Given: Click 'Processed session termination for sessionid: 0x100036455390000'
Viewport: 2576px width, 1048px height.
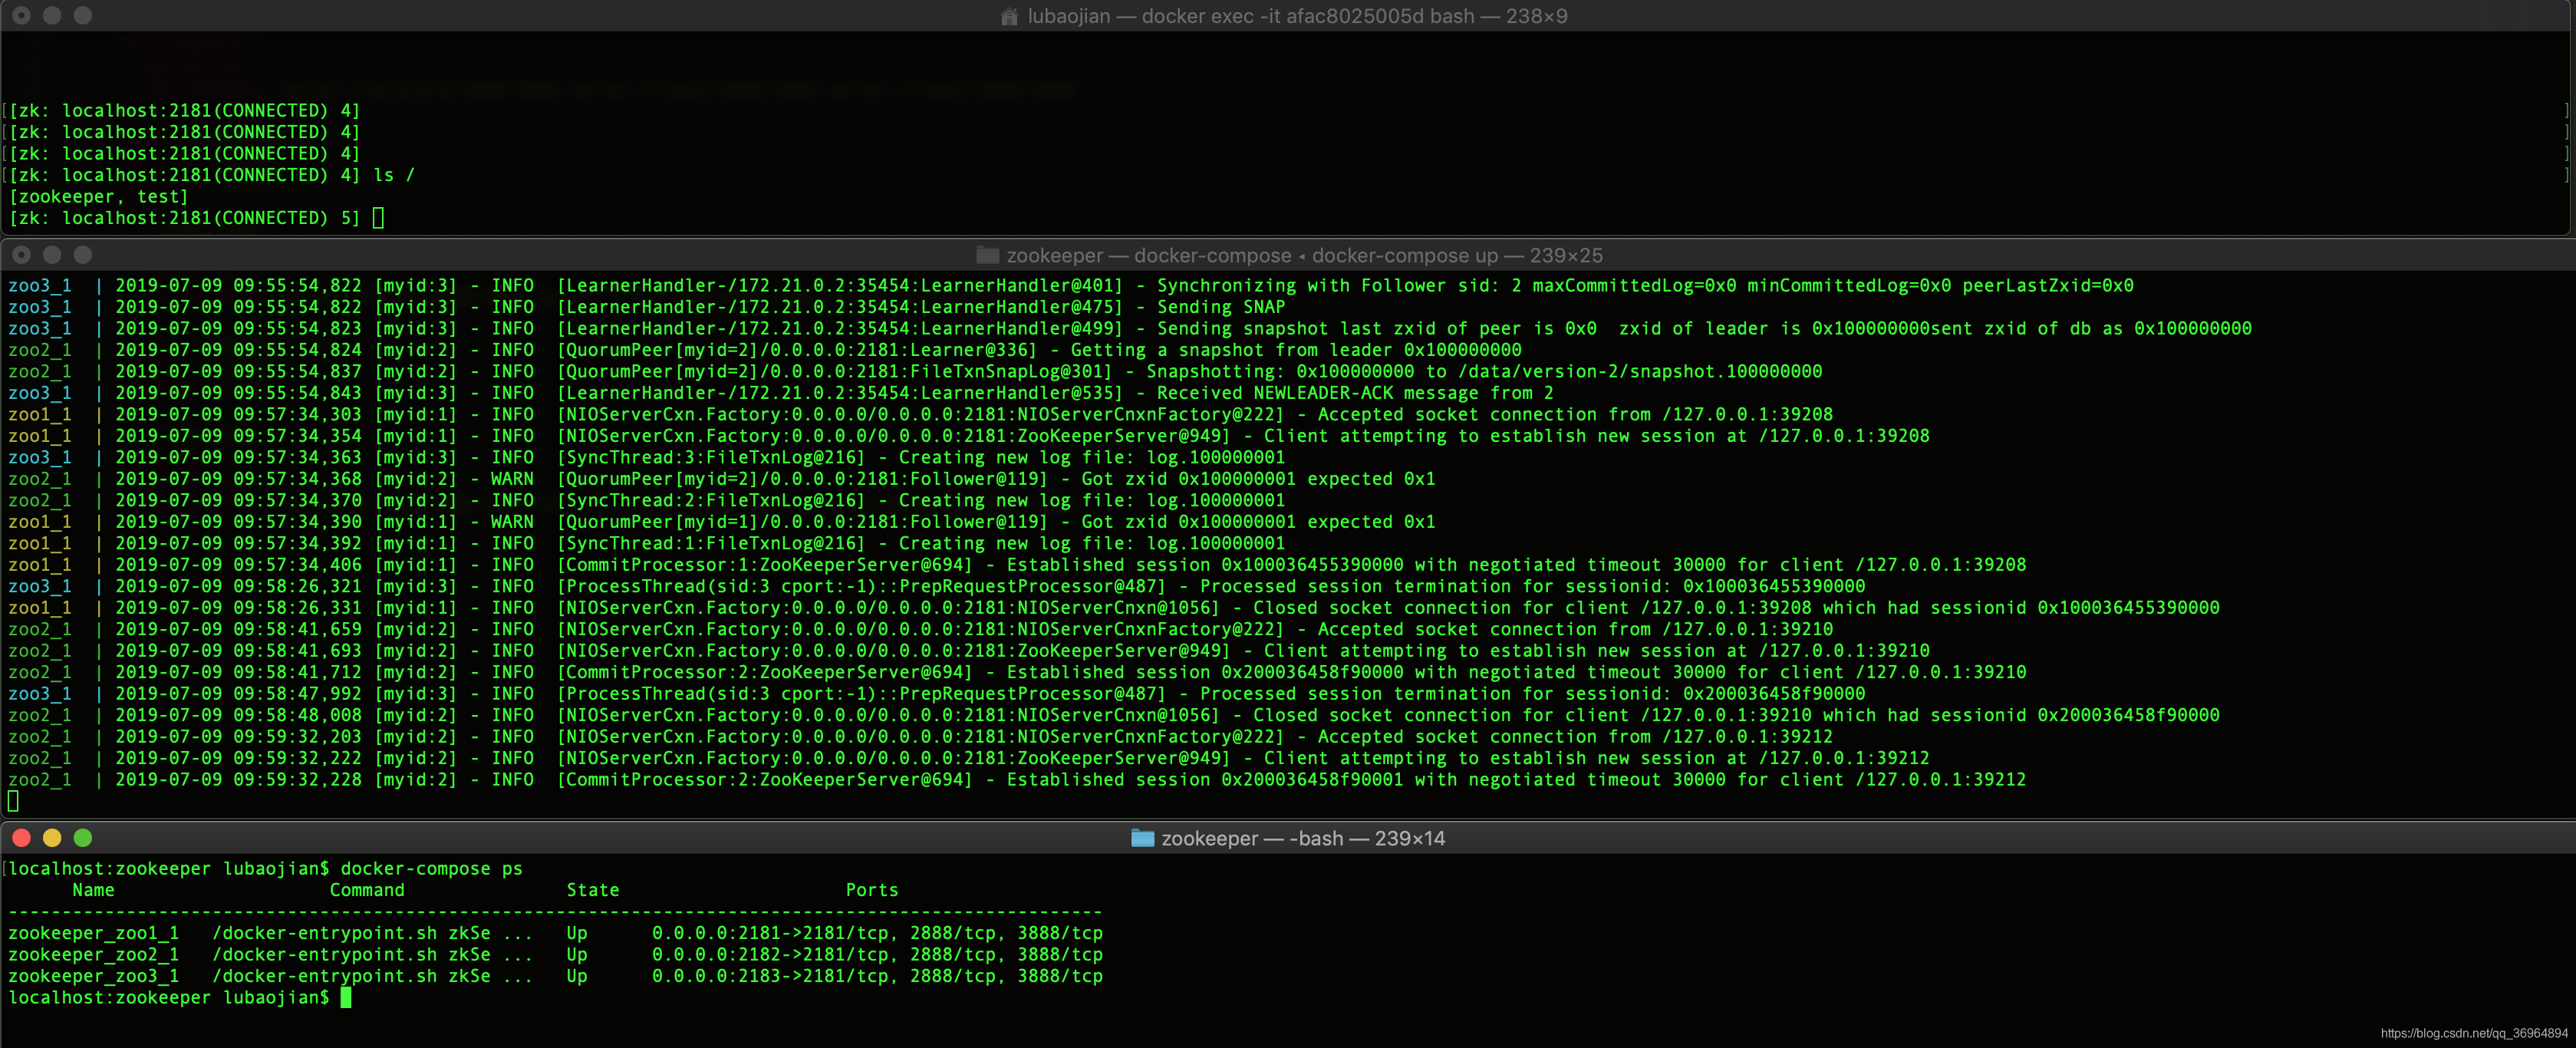Looking at the screenshot, I should click(x=1532, y=586).
